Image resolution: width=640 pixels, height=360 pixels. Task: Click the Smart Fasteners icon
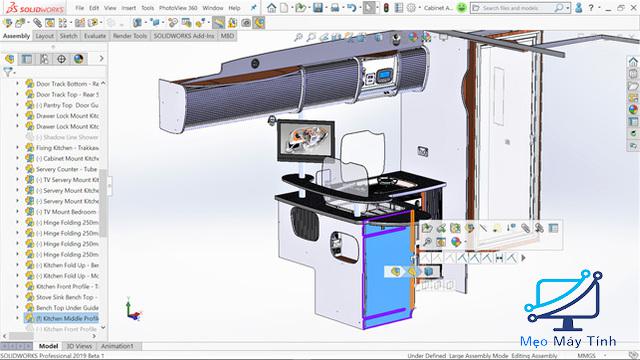pos(80,23)
